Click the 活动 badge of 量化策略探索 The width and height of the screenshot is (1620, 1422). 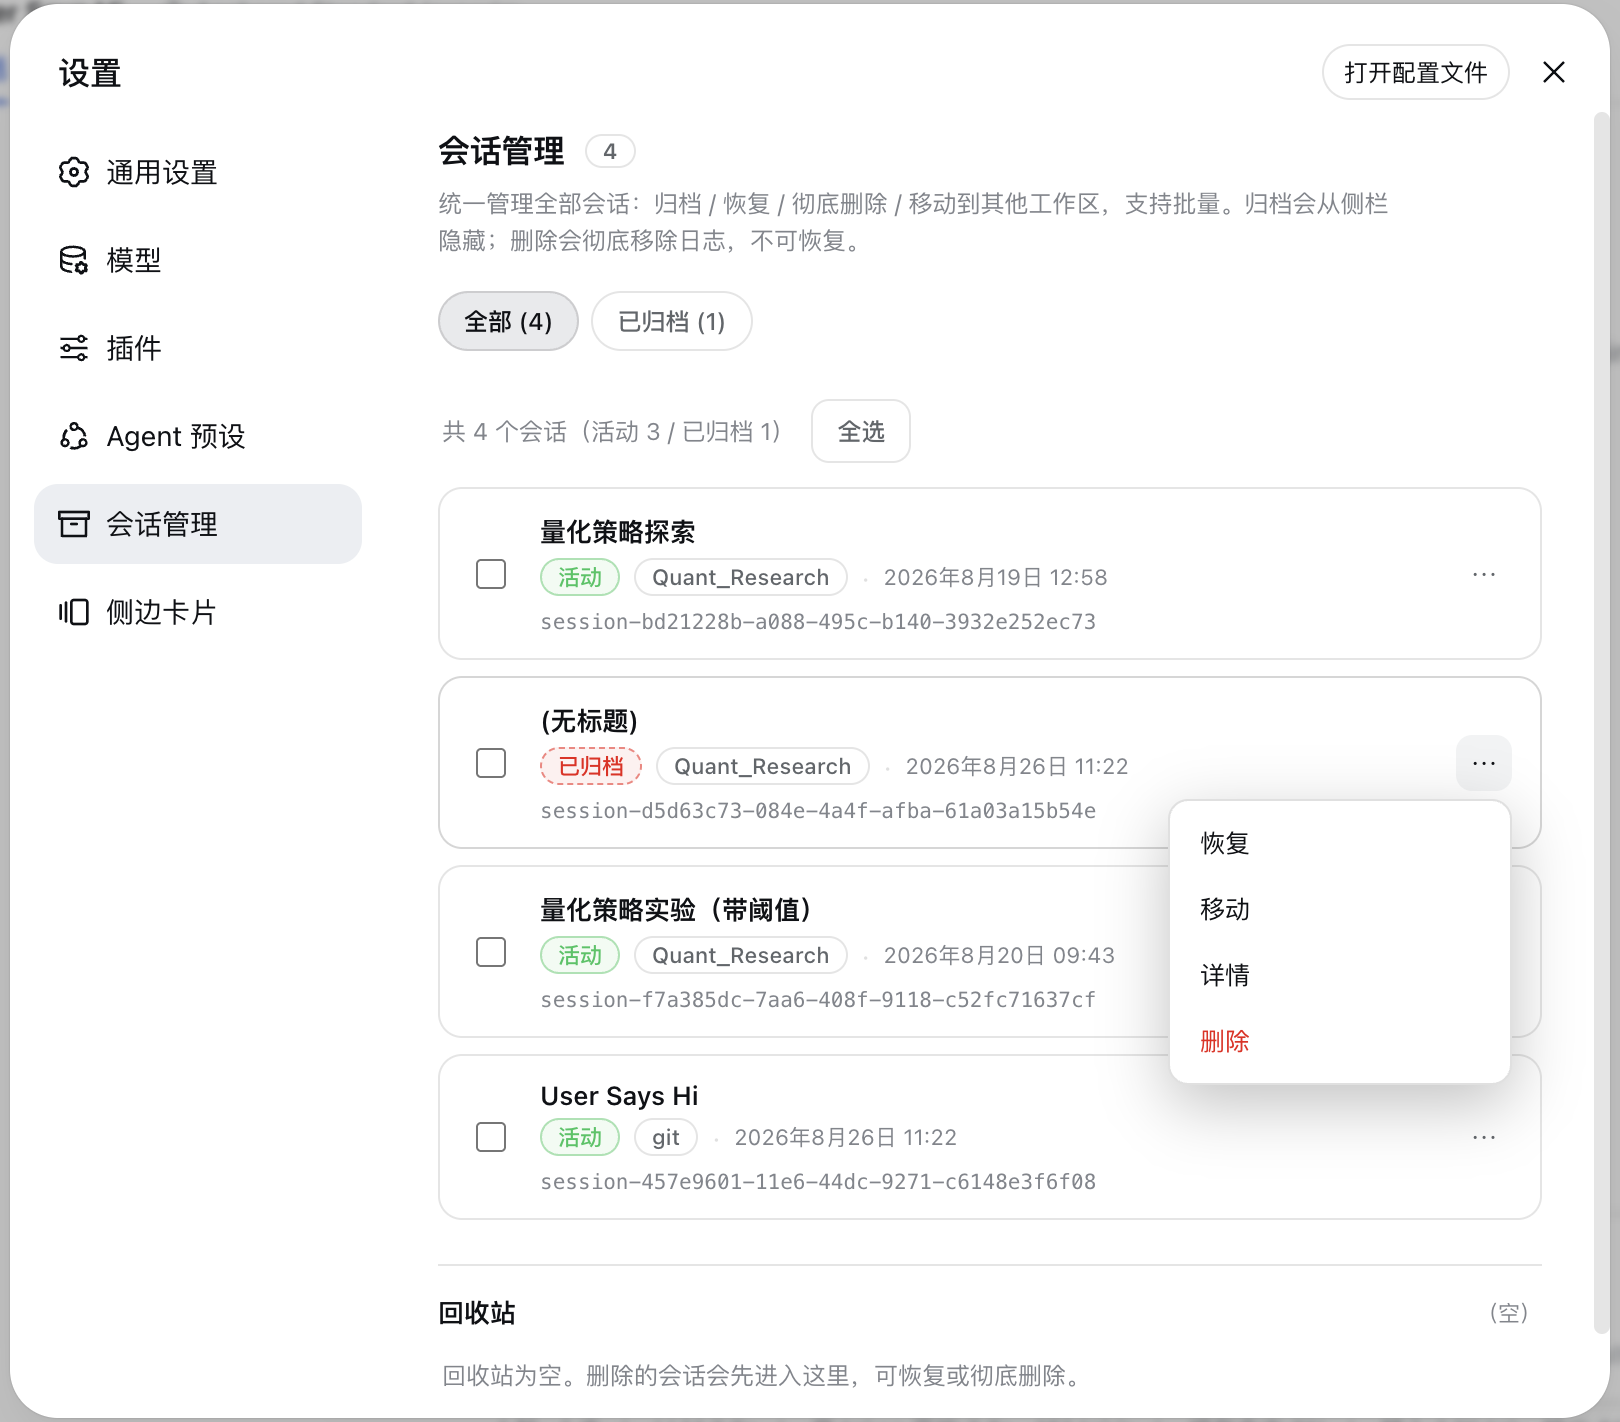click(x=580, y=577)
